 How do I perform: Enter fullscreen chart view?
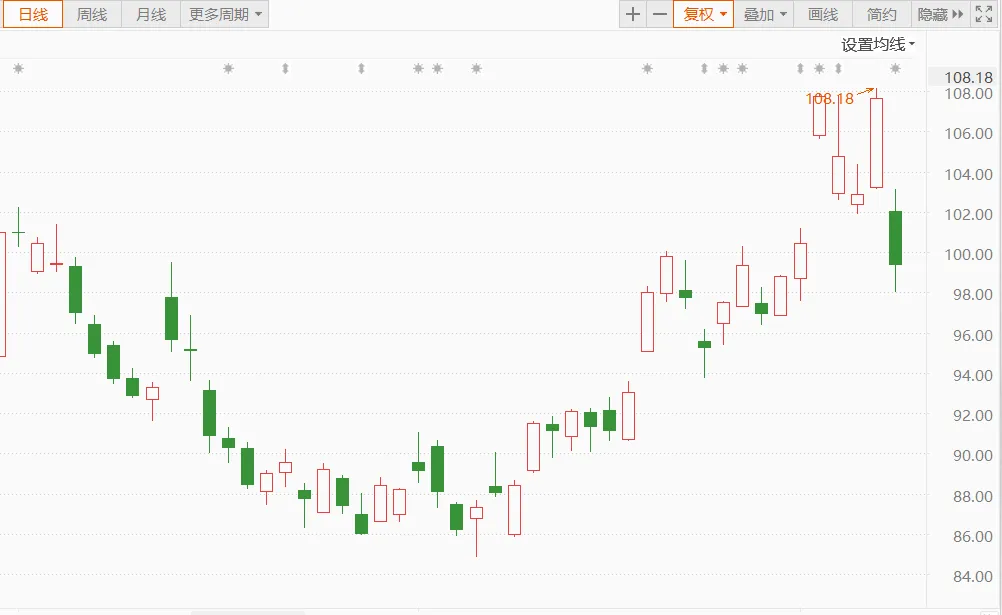tap(983, 14)
